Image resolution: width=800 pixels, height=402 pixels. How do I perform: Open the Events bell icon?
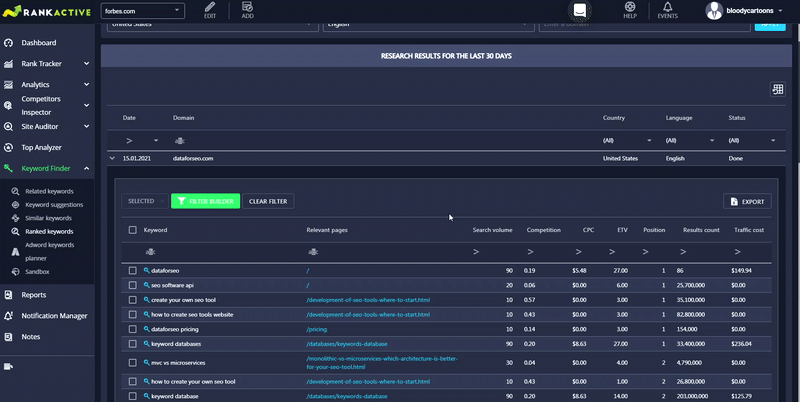[x=667, y=7]
